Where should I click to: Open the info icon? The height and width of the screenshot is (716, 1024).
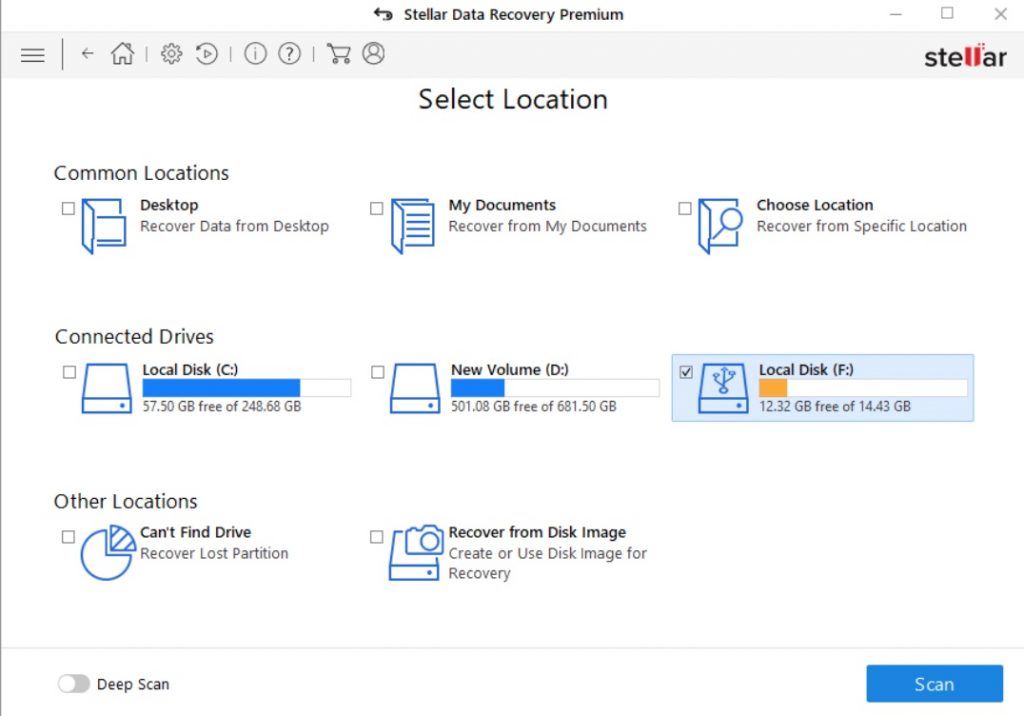[255, 54]
